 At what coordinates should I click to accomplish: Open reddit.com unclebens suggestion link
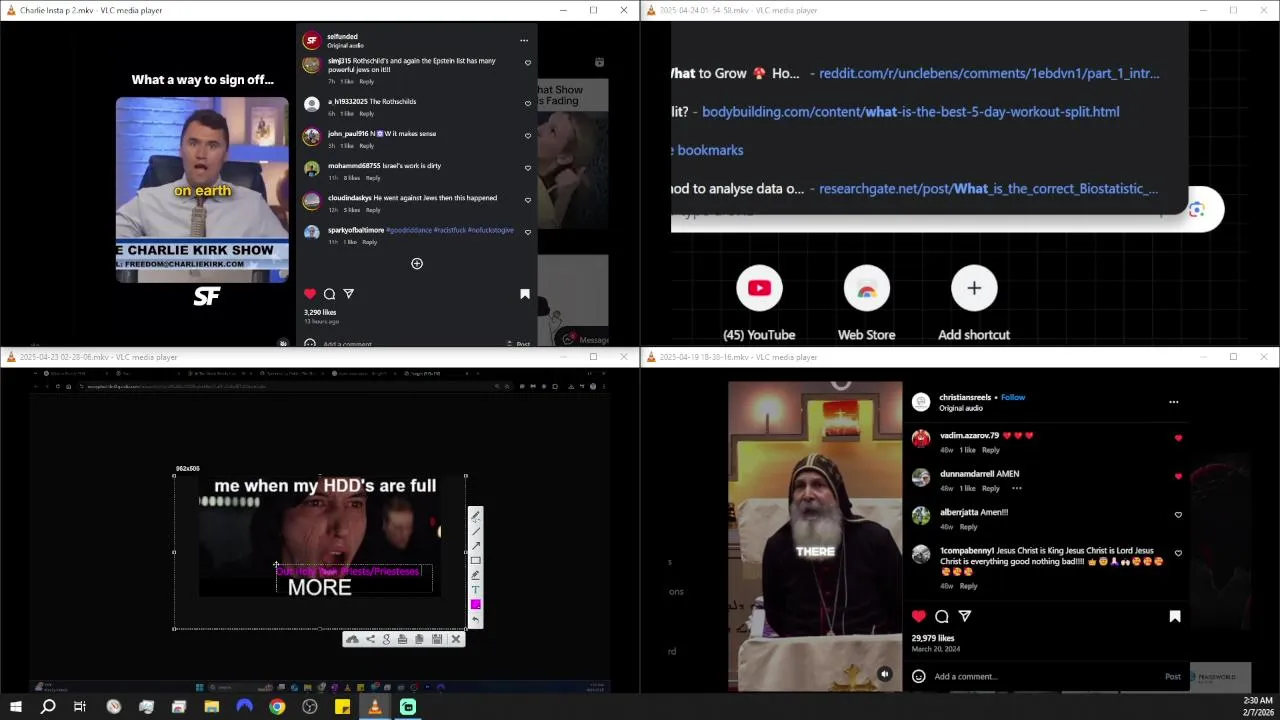click(x=989, y=73)
